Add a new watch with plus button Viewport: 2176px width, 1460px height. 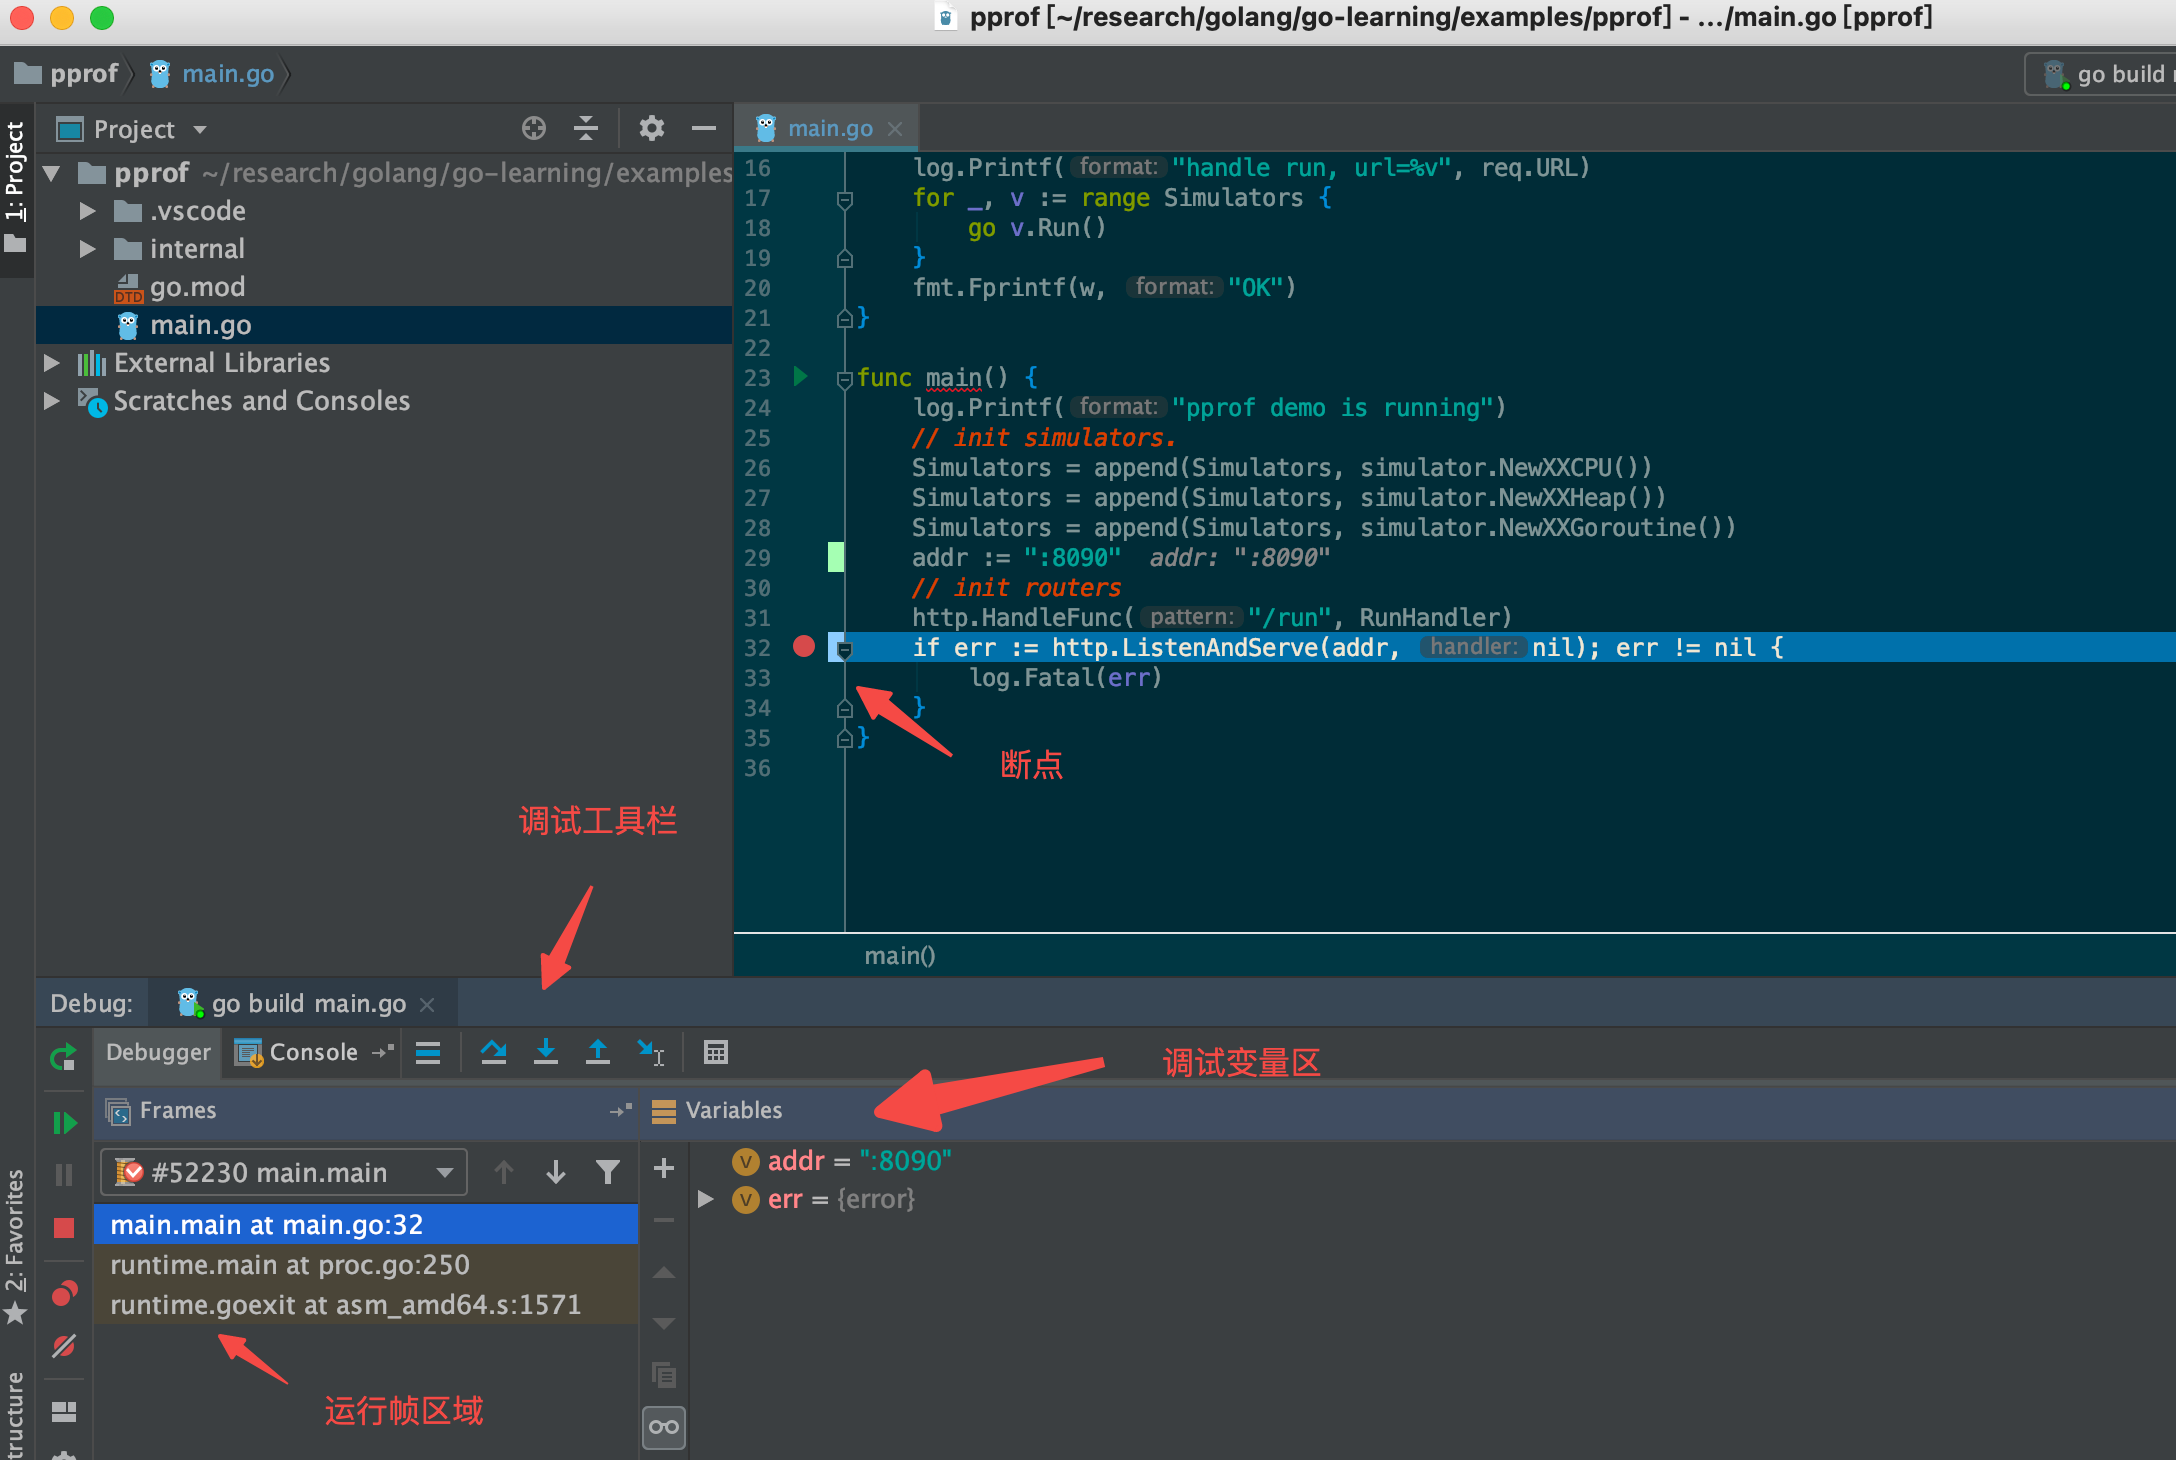(x=663, y=1168)
